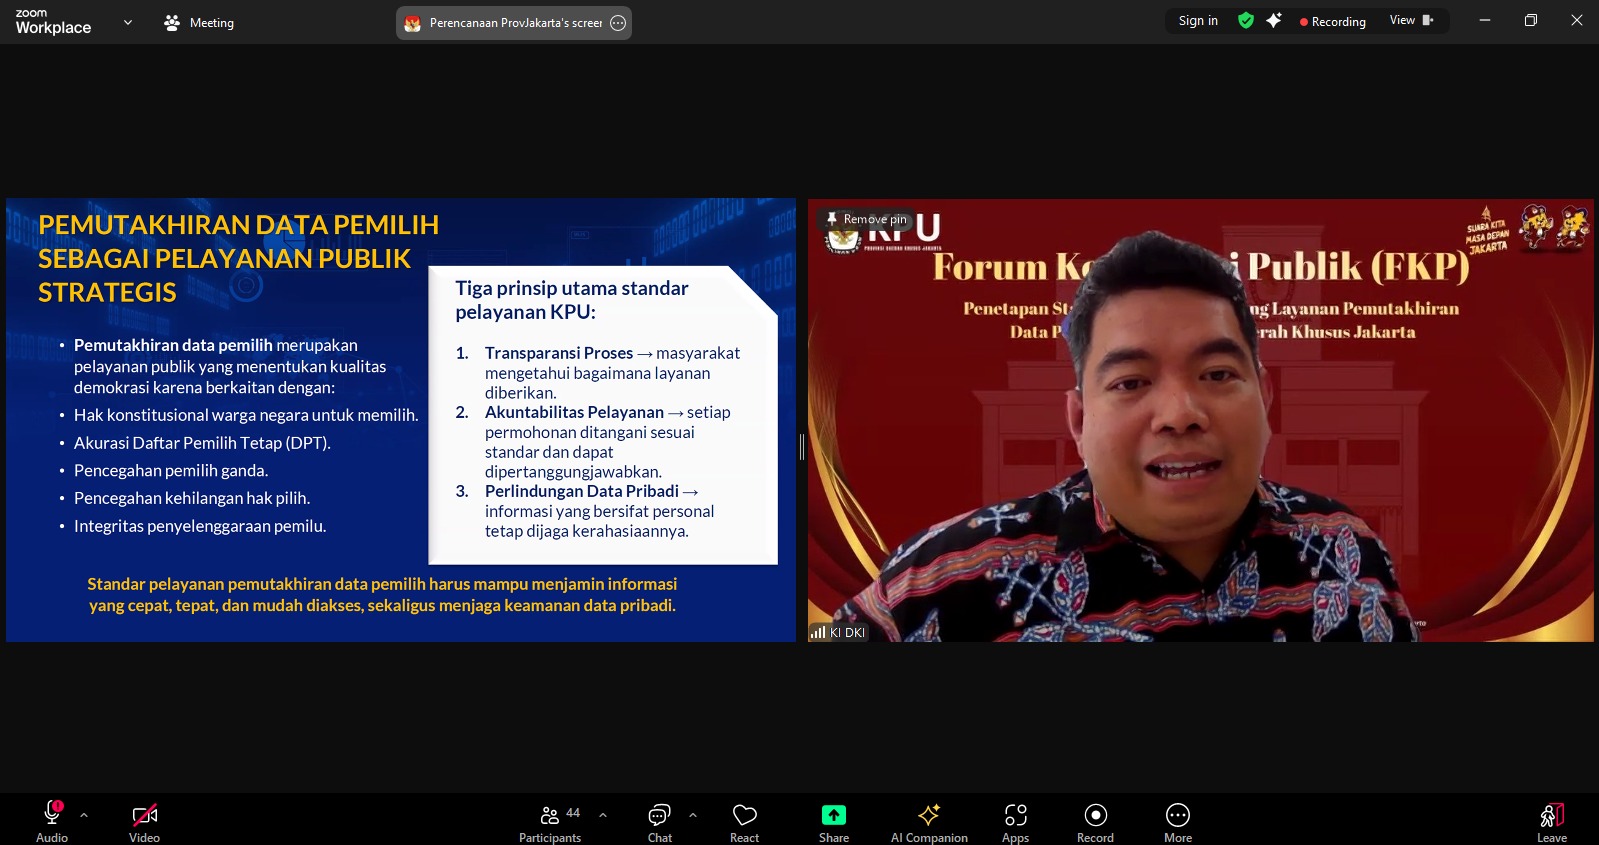This screenshot has height=845, width=1599.
Task: Click the yellow "Standar pelayanan pemutakhiran data pemilih" footer text
Action: pyautogui.click(x=382, y=595)
